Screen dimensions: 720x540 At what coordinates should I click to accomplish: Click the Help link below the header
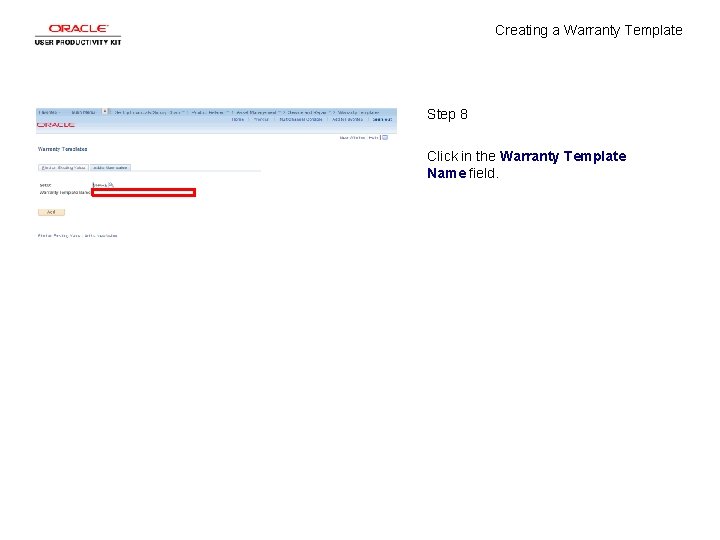(x=373, y=137)
